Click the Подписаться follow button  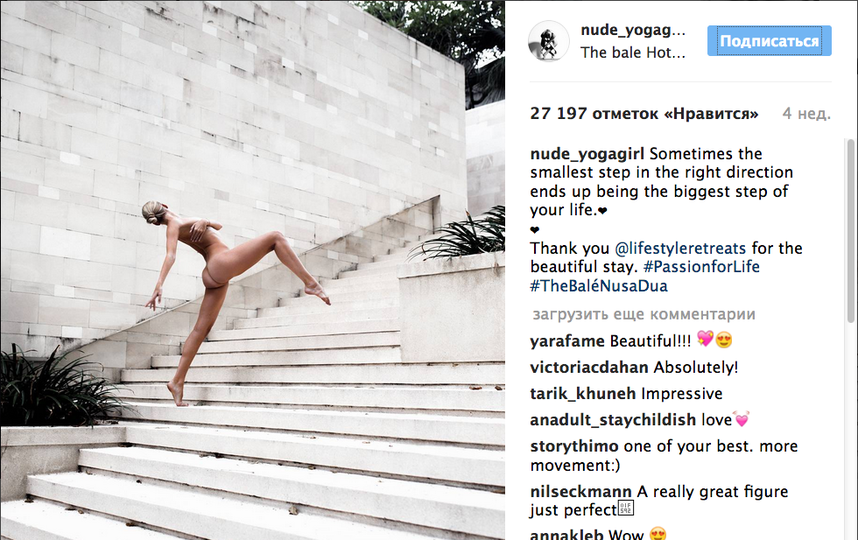(x=769, y=40)
